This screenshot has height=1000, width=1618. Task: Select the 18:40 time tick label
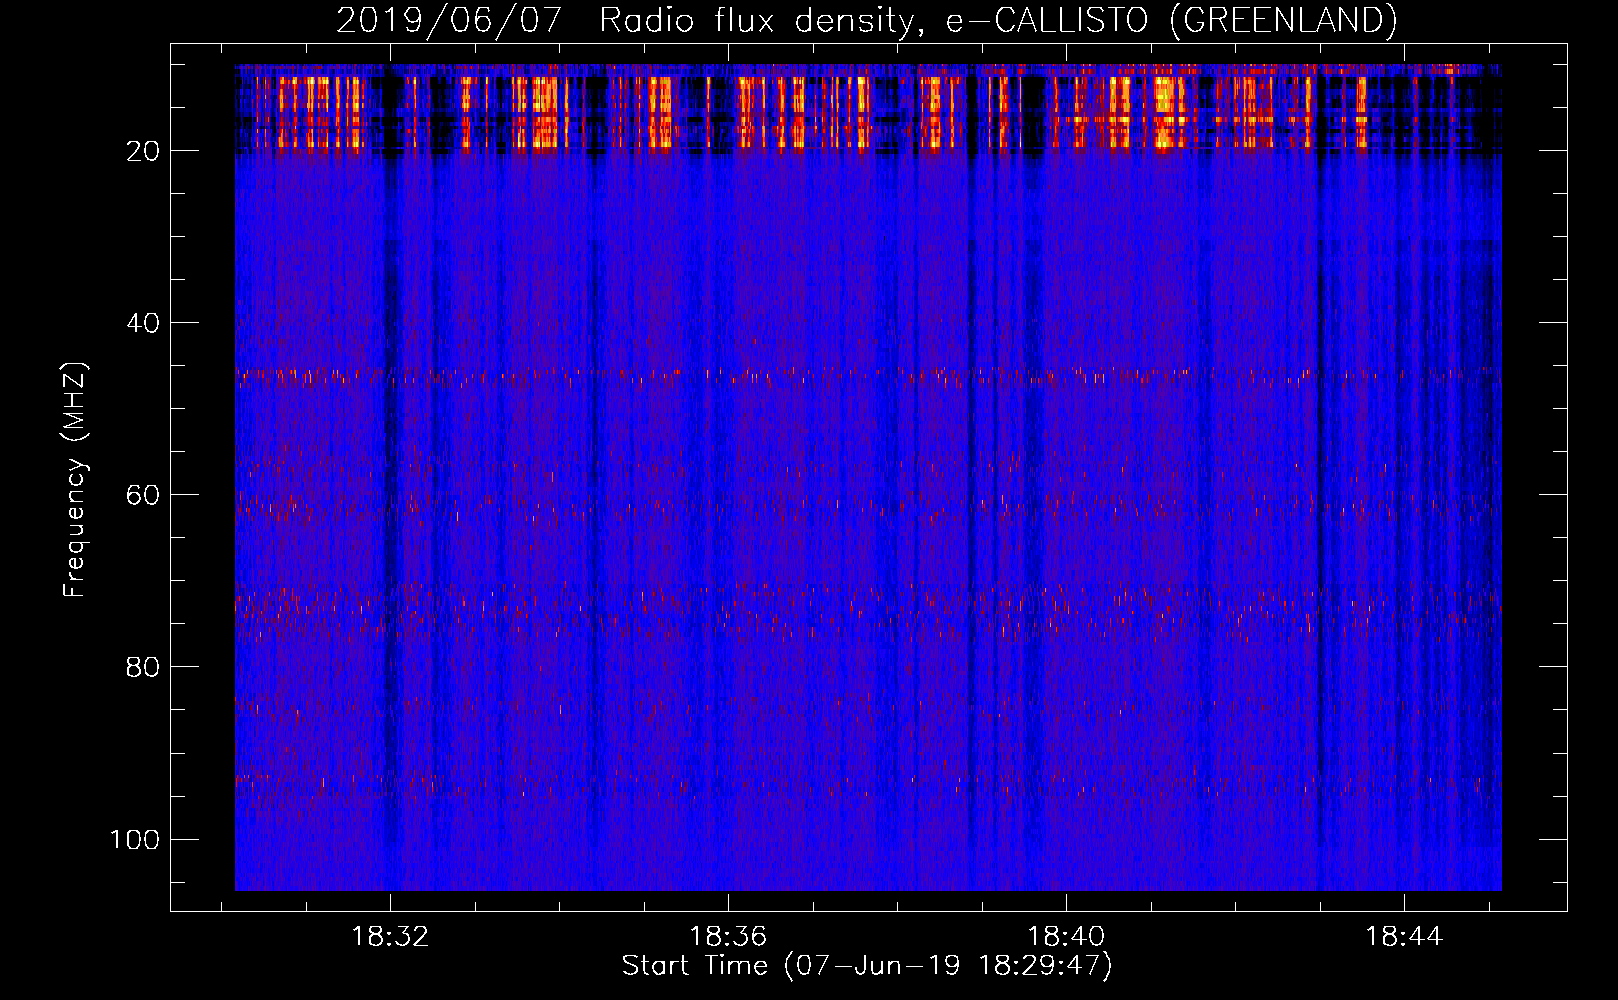(1066, 936)
